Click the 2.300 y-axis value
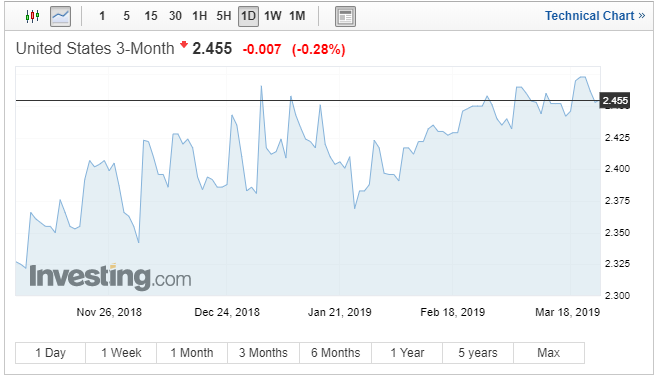 [617, 295]
